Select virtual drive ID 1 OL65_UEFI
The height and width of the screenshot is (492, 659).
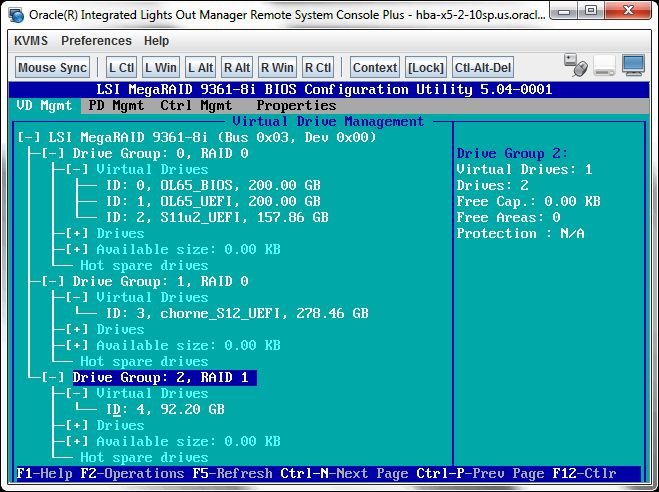(213, 201)
